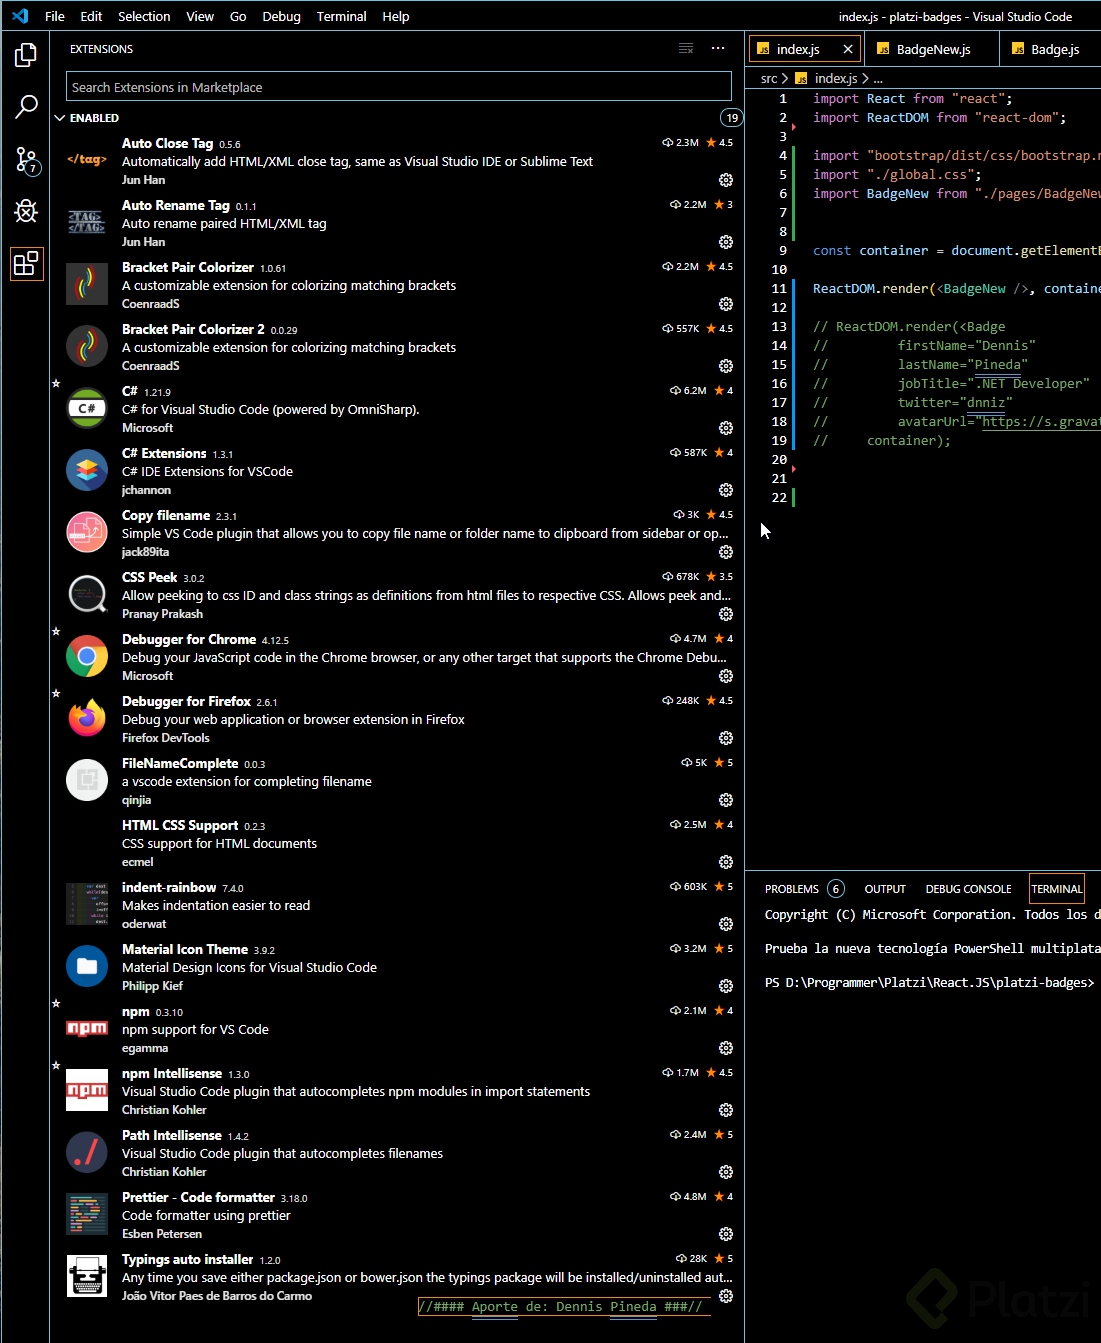
Task: Open the Selection menu
Action: click(x=144, y=16)
